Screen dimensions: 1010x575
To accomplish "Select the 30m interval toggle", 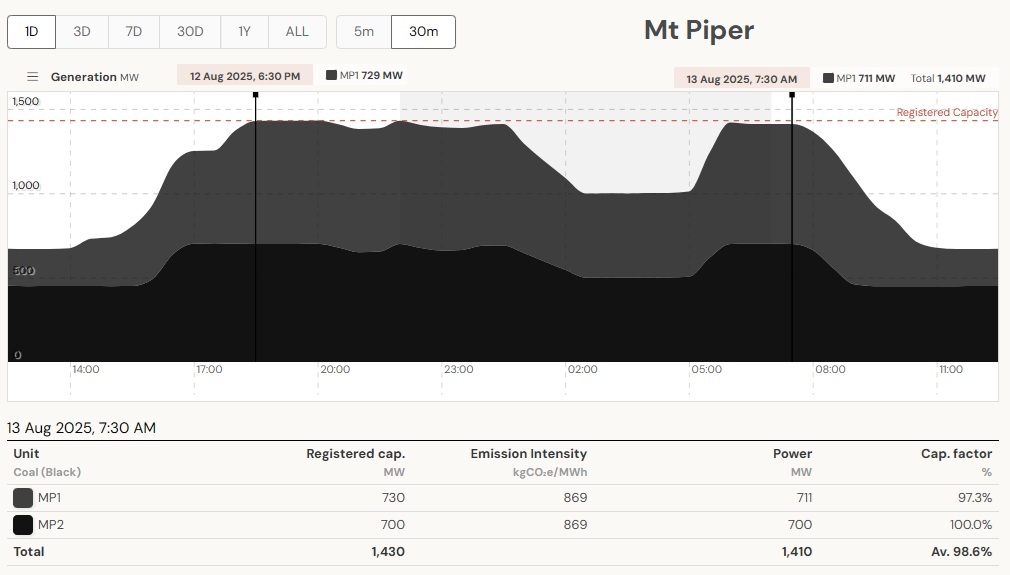I will (x=423, y=32).
